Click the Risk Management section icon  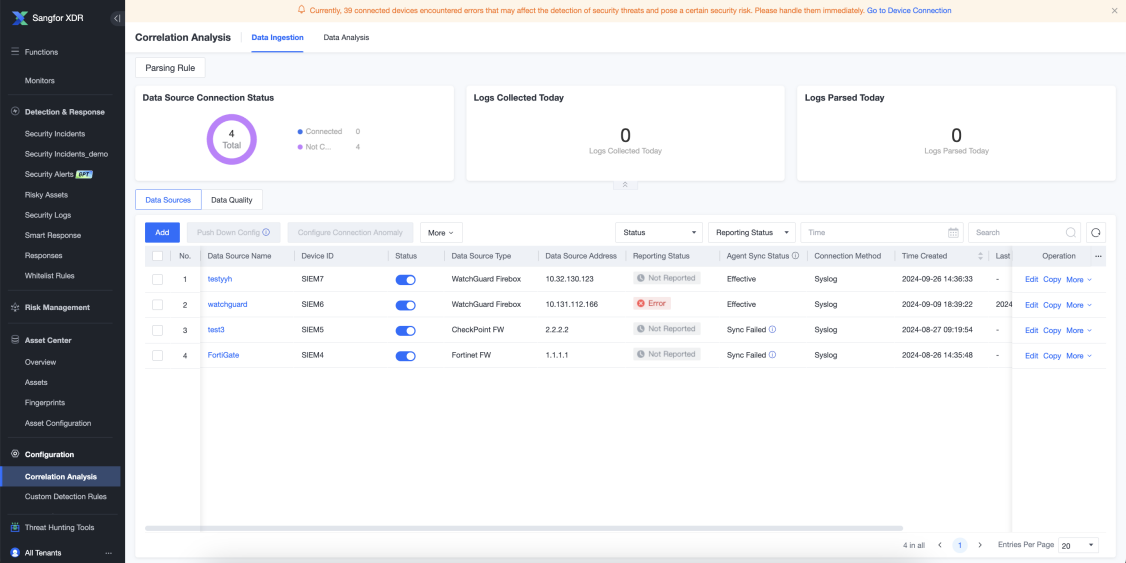click(x=15, y=307)
